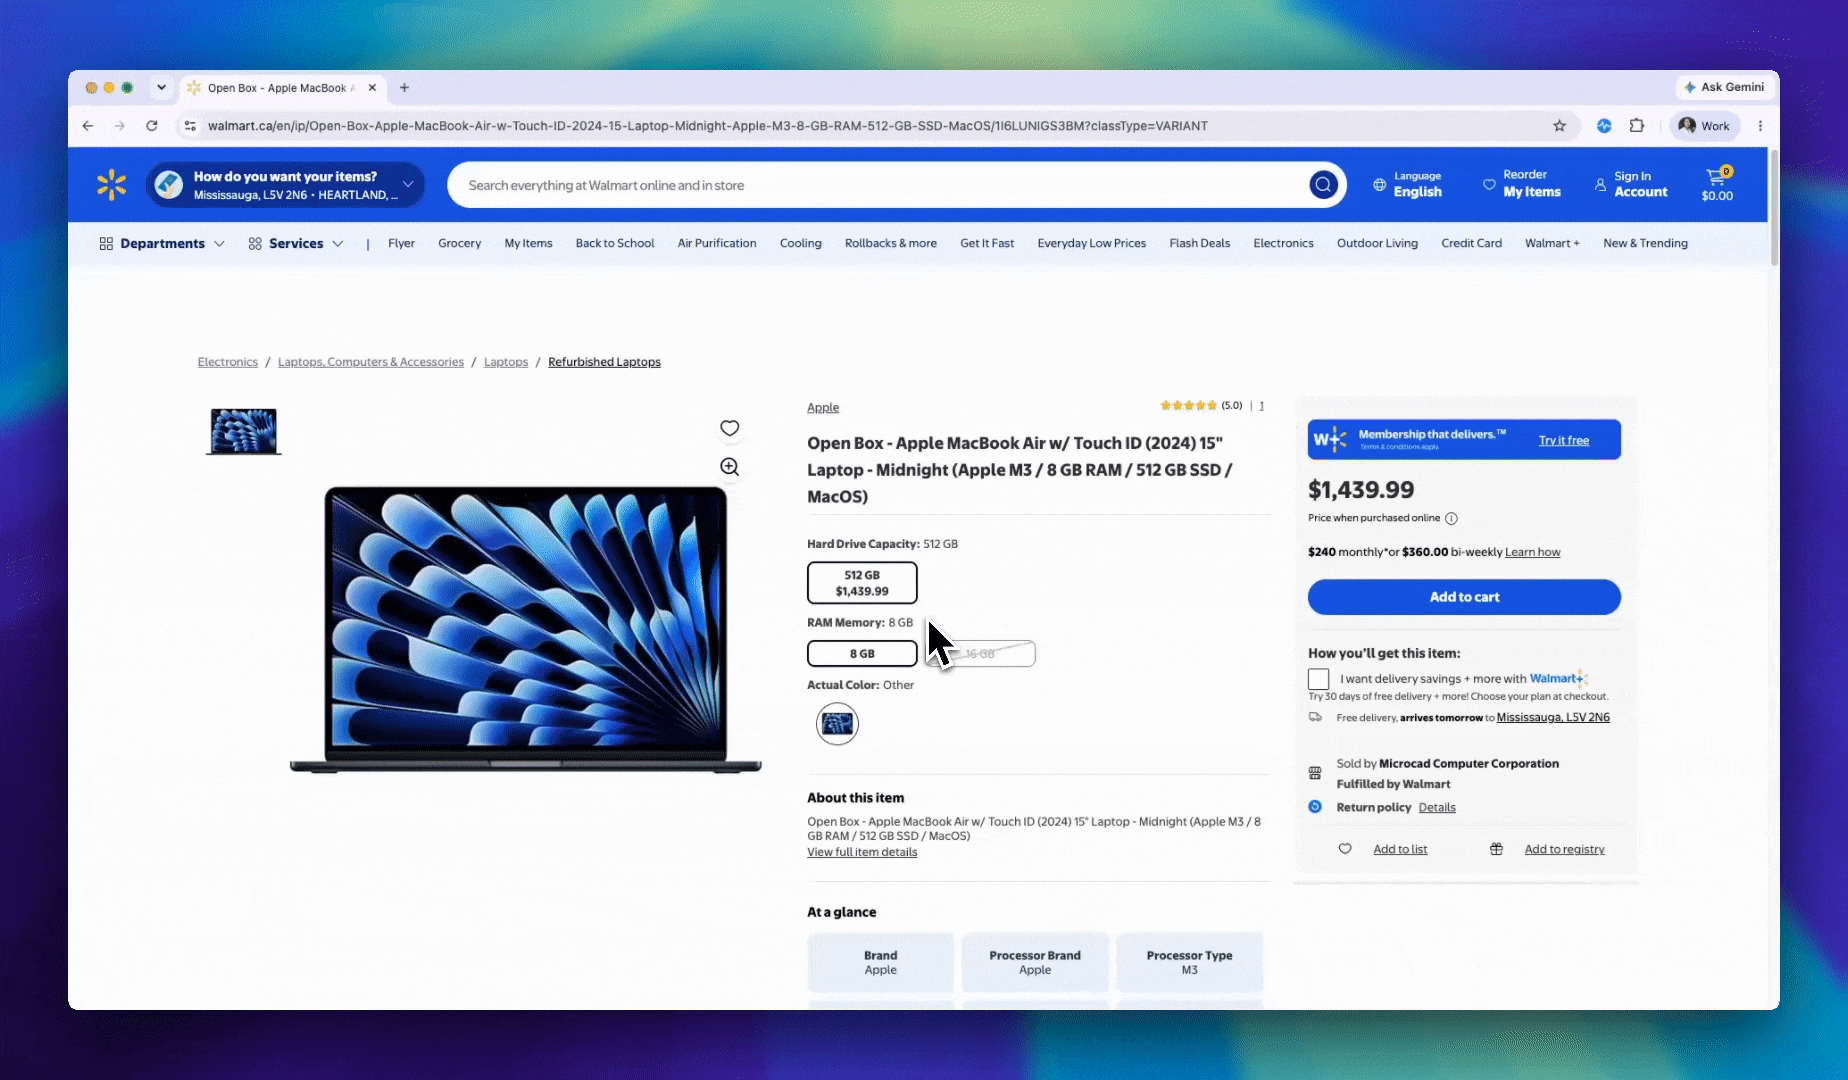Open the Credit Card nav item
This screenshot has height=1080, width=1848.
click(1471, 244)
